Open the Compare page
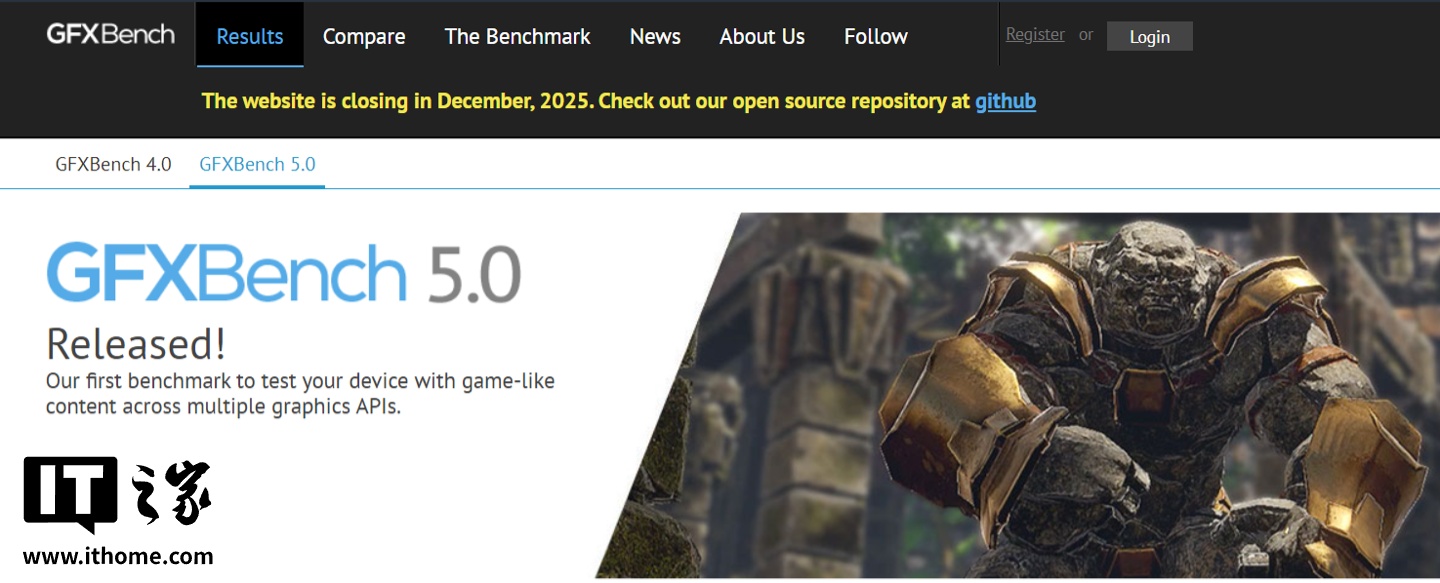Screen dimensions: 1440x583 pyautogui.click(x=364, y=36)
